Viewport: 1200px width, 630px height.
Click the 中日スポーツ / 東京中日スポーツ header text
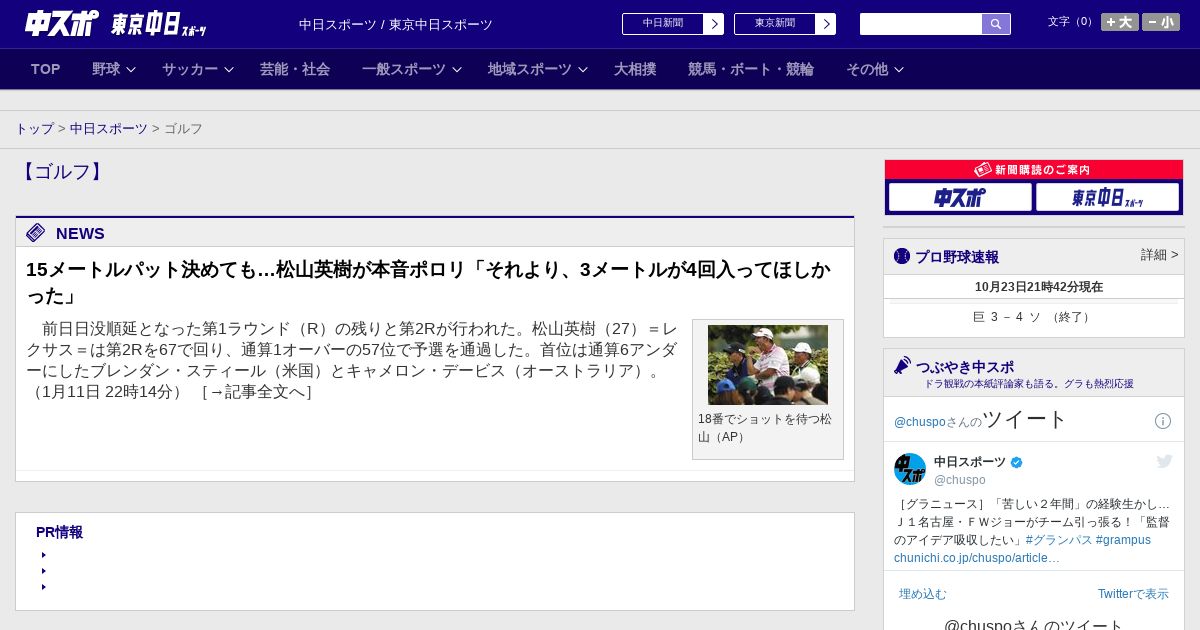[x=396, y=25]
